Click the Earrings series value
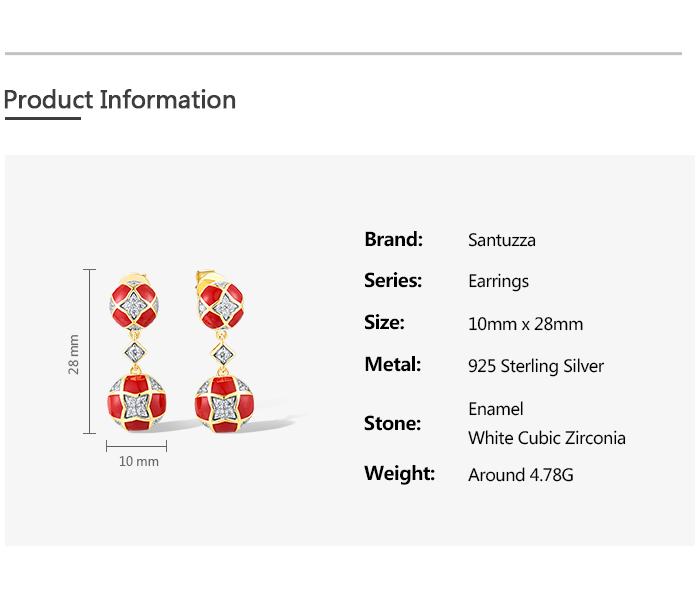 click(498, 281)
